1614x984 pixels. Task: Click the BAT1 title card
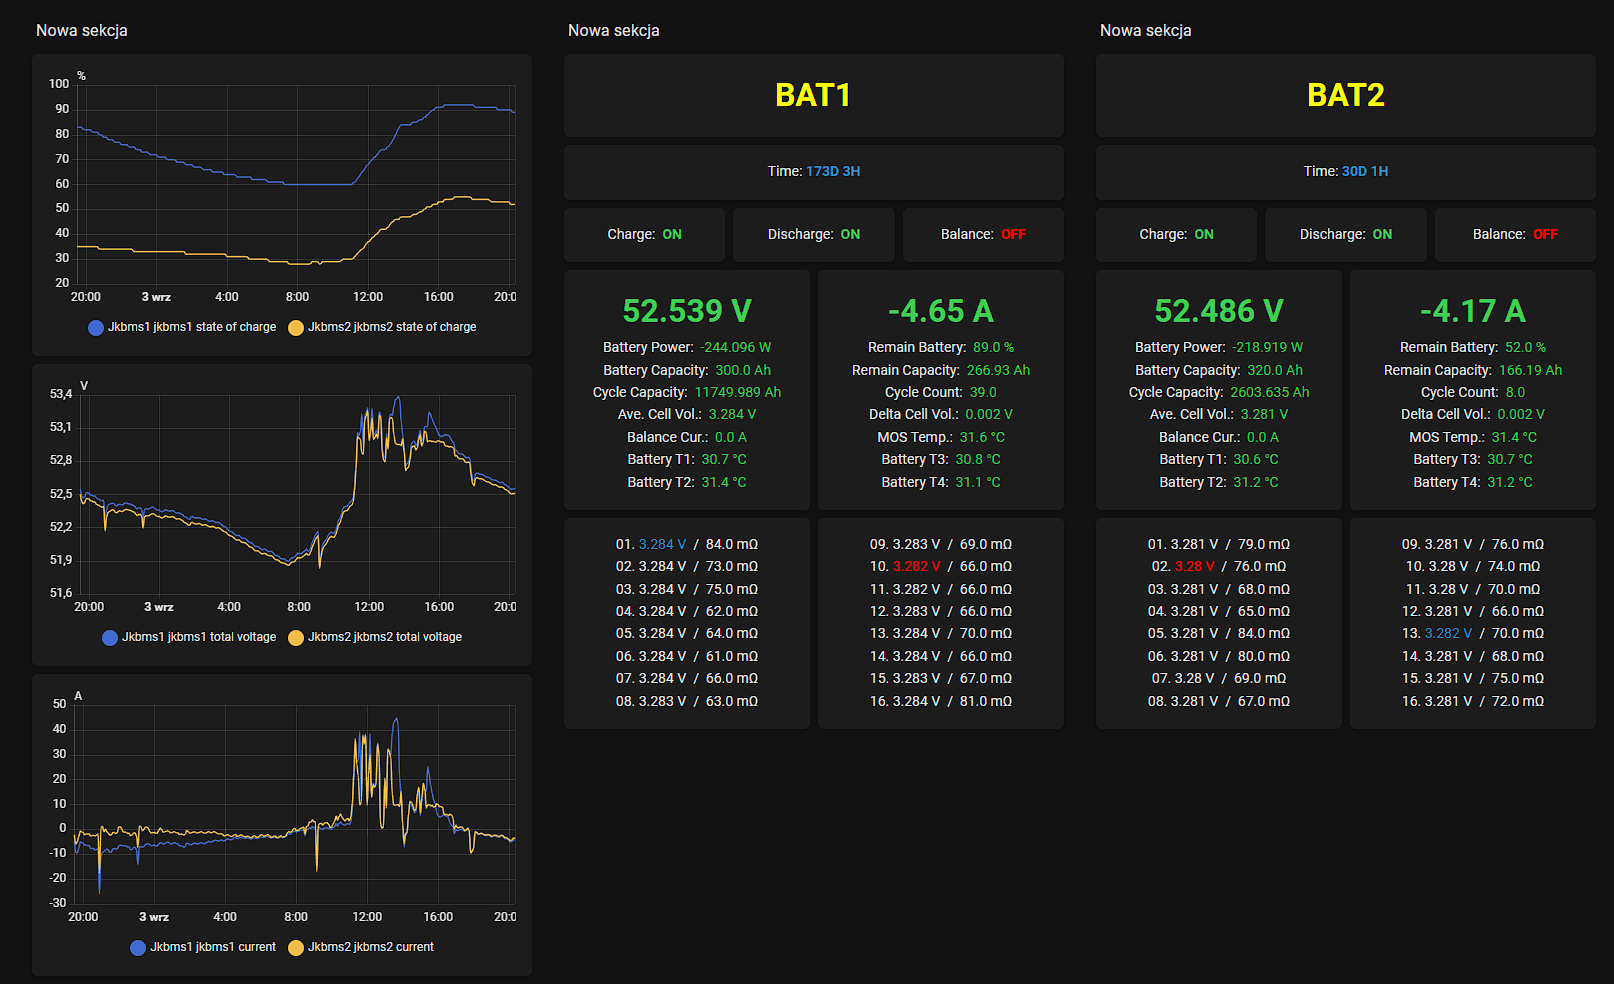tap(814, 95)
